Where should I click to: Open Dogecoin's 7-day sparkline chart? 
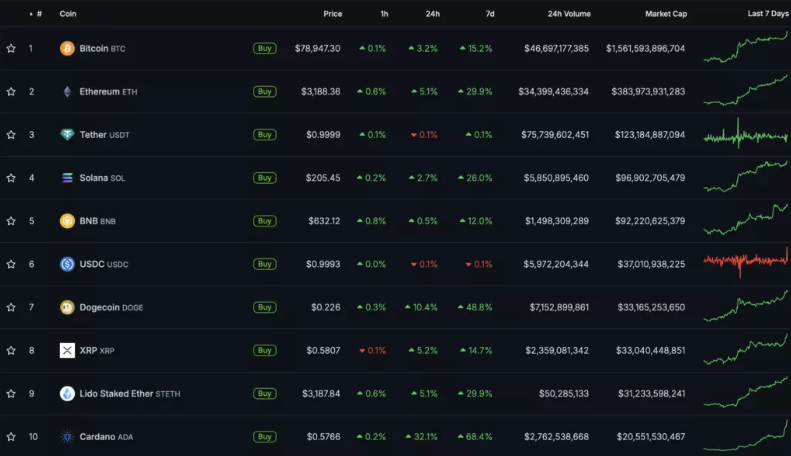click(746, 306)
